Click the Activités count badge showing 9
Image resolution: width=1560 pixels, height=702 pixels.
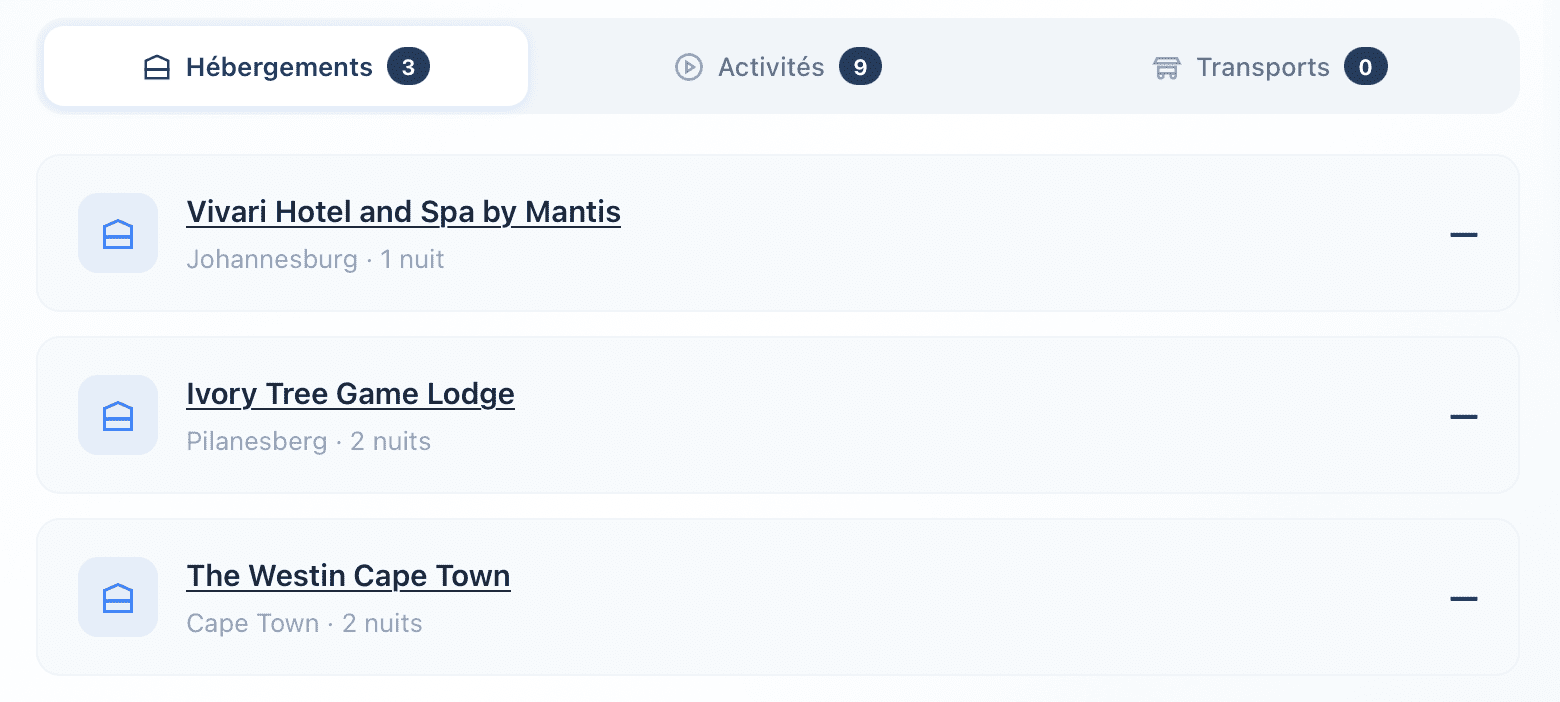860,67
